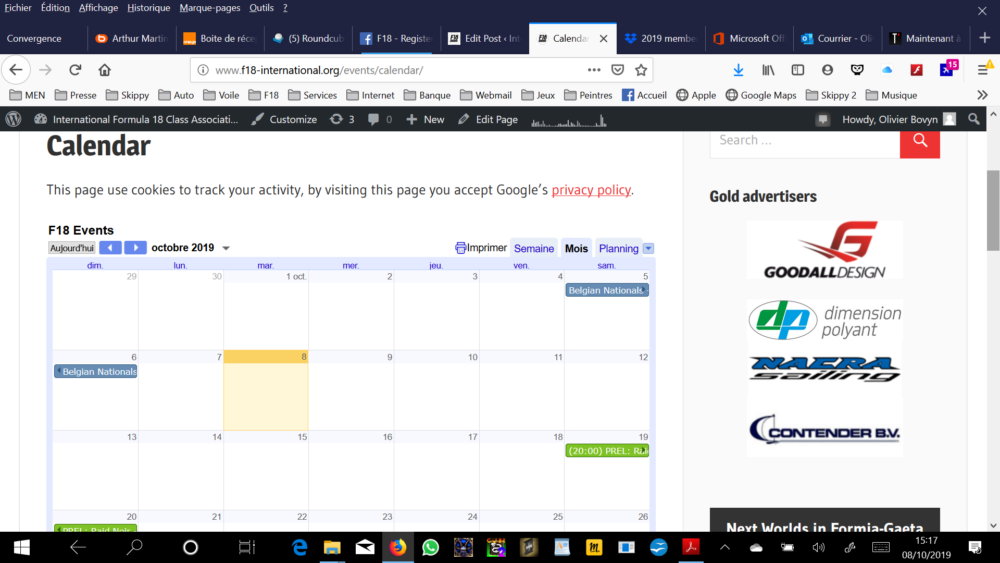This screenshot has height=563, width=1000.
Task: Open the Marque-pages menu
Action: [x=210, y=8]
